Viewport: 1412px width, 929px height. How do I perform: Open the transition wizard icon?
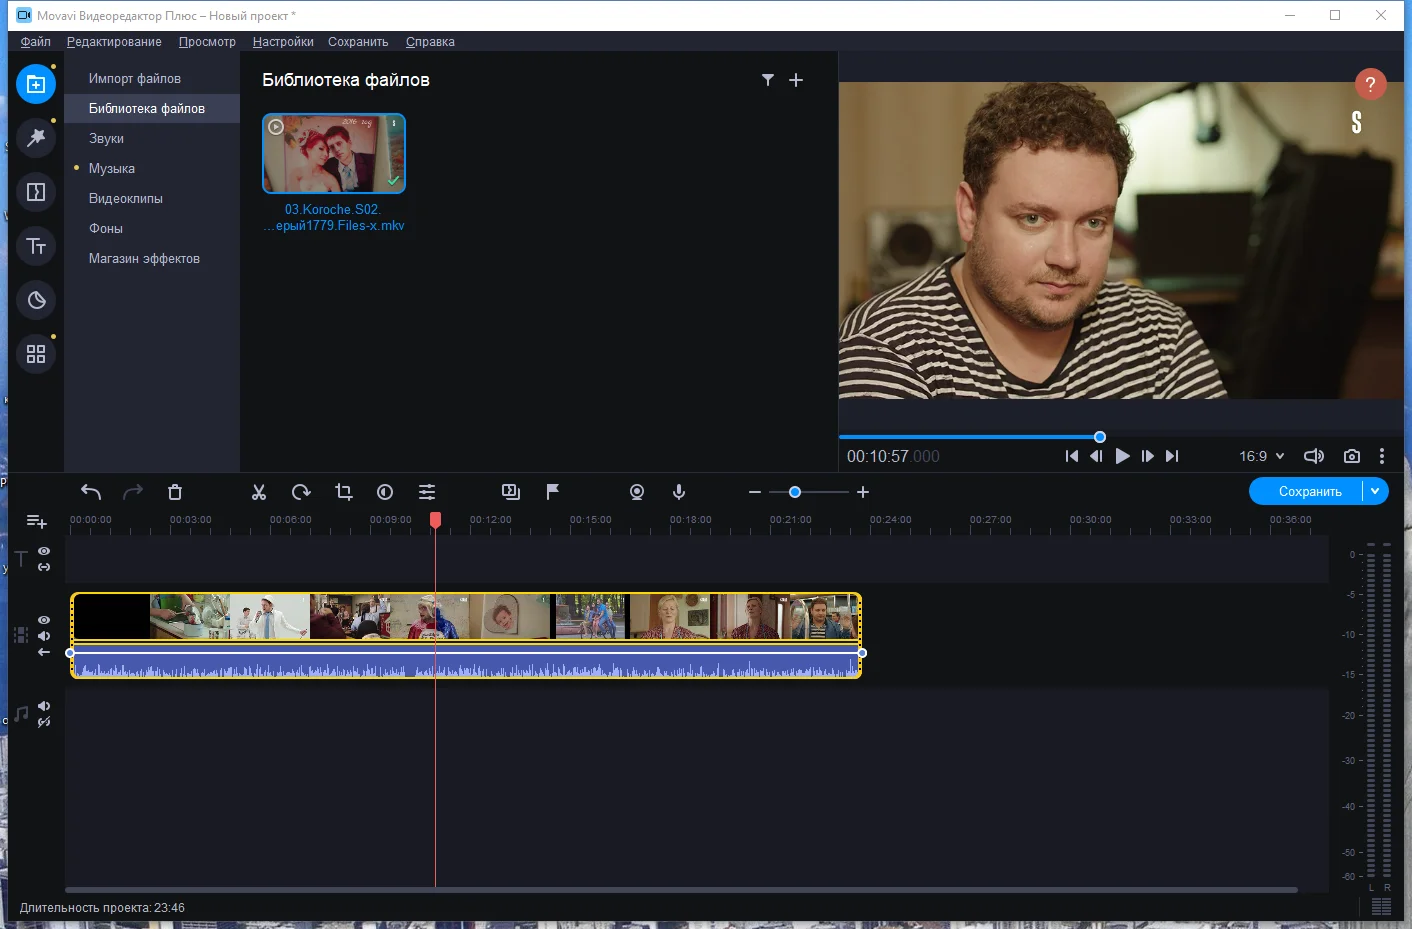[x=511, y=492]
